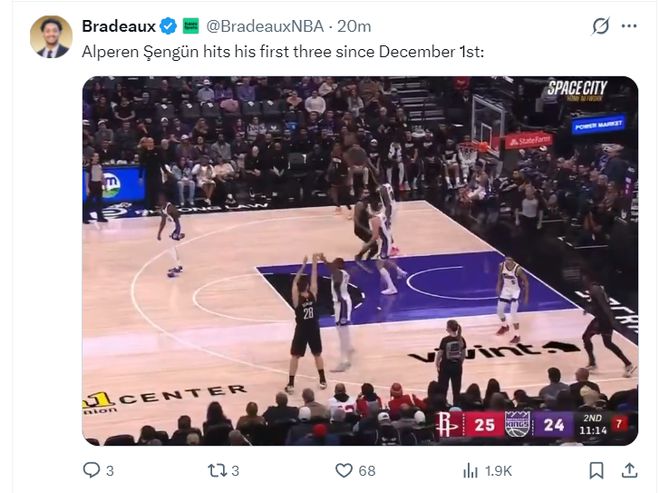The height and width of the screenshot is (493, 660).
Task: Like the tweet with the heart icon
Action: (343, 470)
